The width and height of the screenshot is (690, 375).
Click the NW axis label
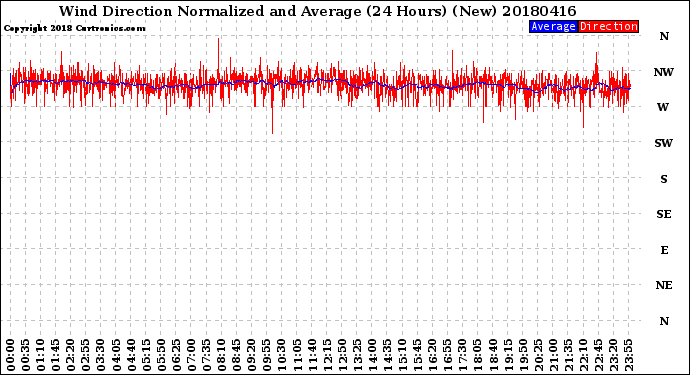(663, 72)
